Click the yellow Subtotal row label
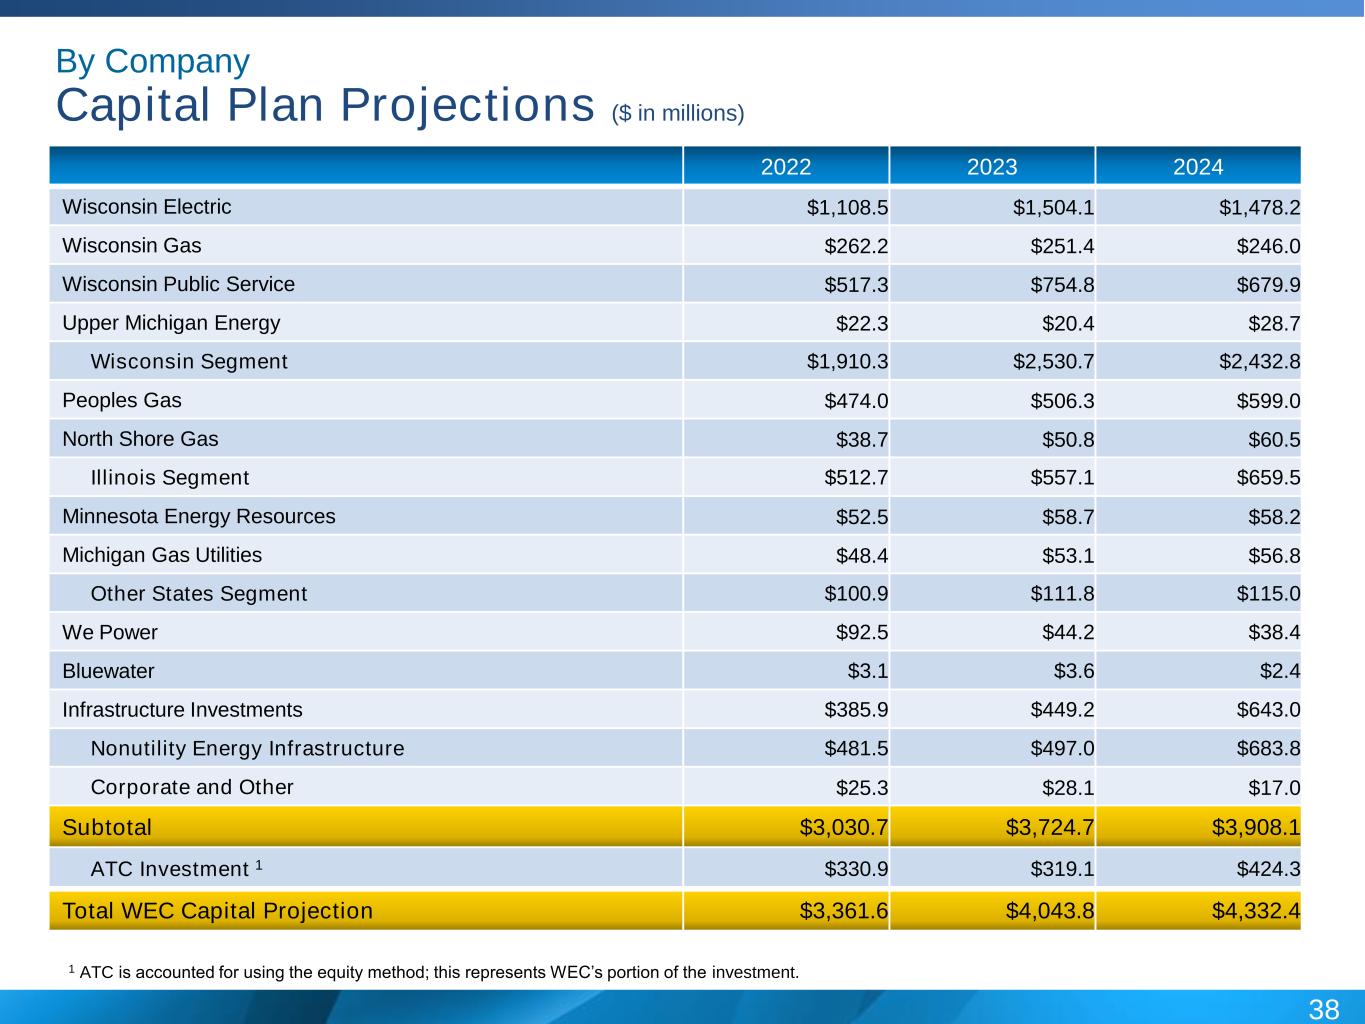 point(107,827)
